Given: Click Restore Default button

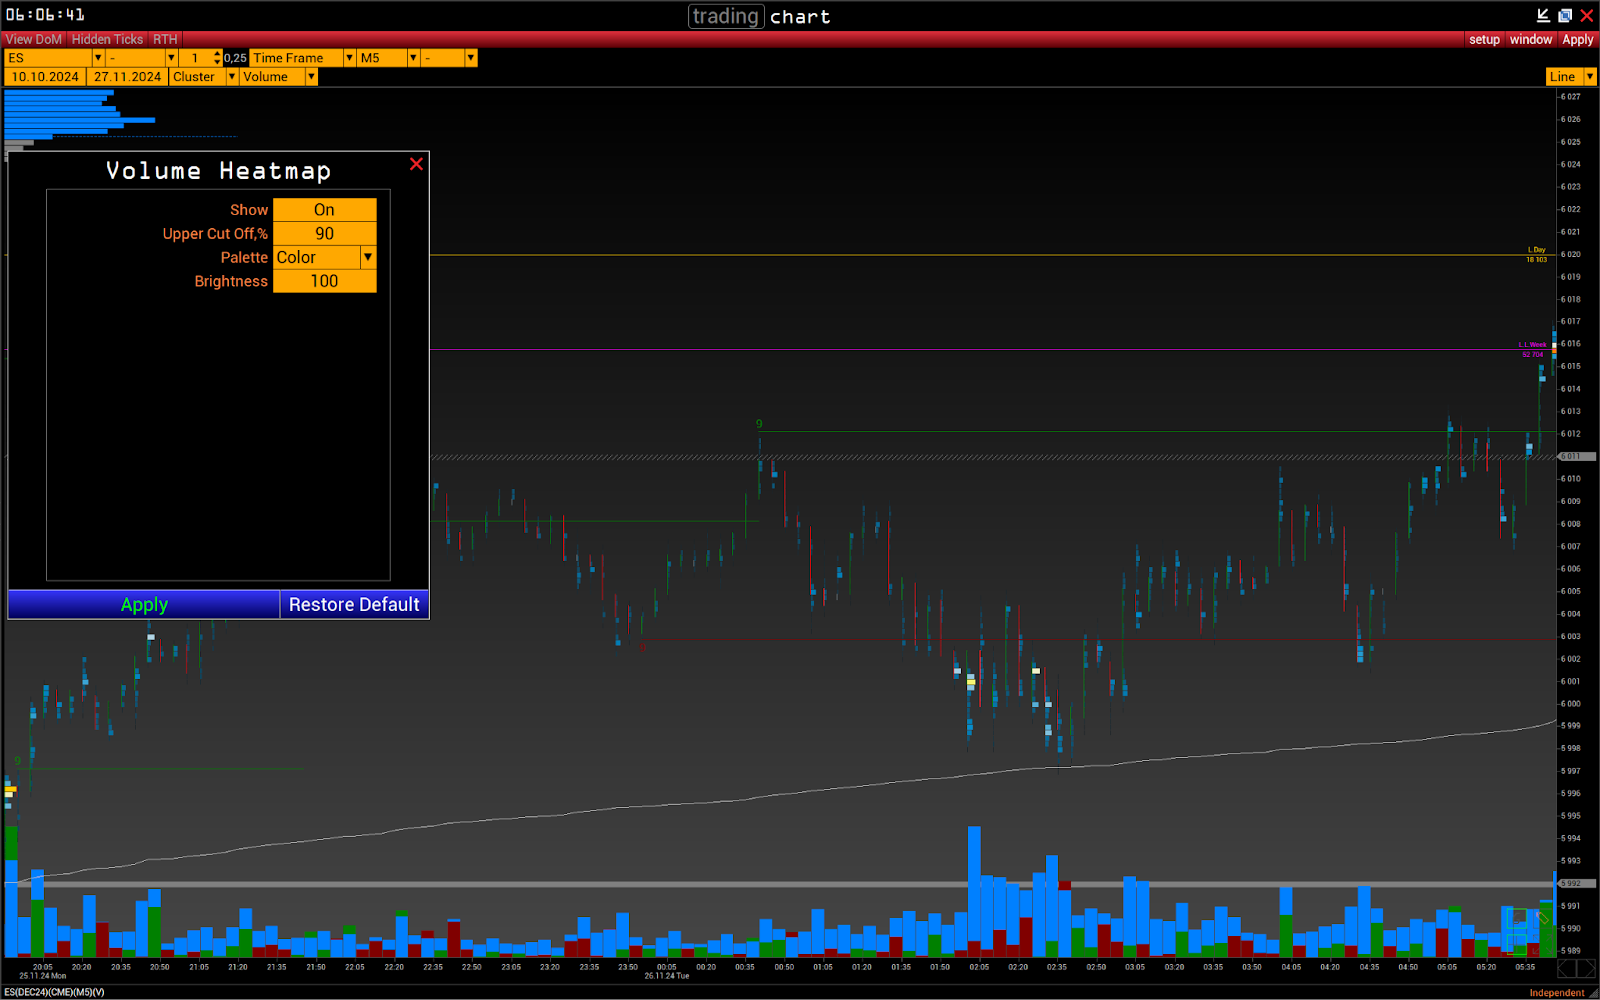Looking at the screenshot, I should (354, 605).
